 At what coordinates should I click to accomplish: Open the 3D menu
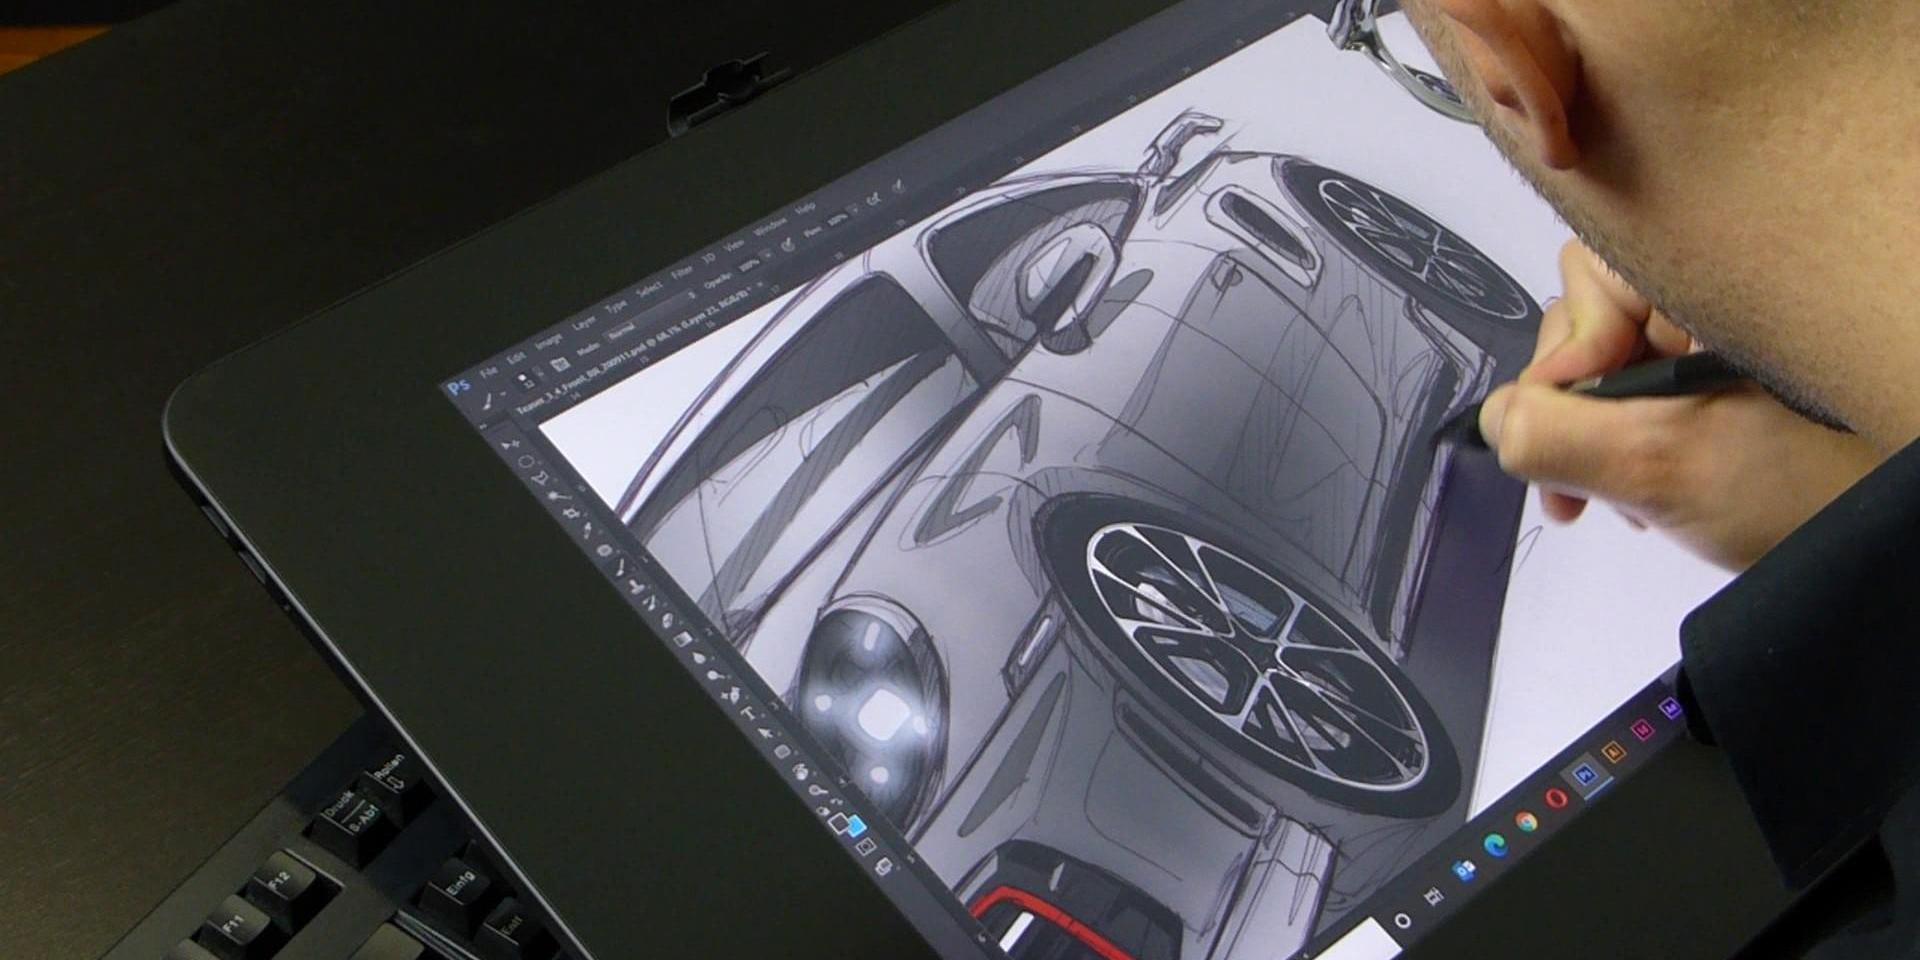[709, 259]
